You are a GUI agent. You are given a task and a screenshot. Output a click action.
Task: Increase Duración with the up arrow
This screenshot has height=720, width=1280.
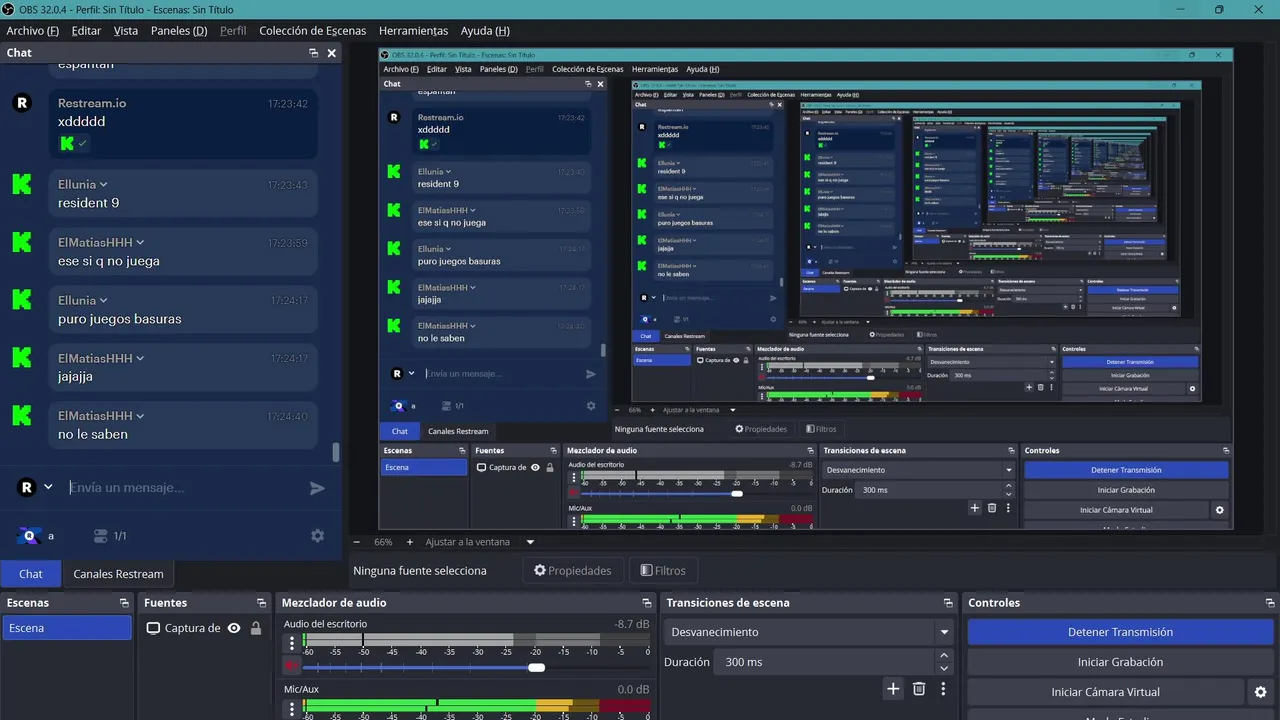(944, 656)
